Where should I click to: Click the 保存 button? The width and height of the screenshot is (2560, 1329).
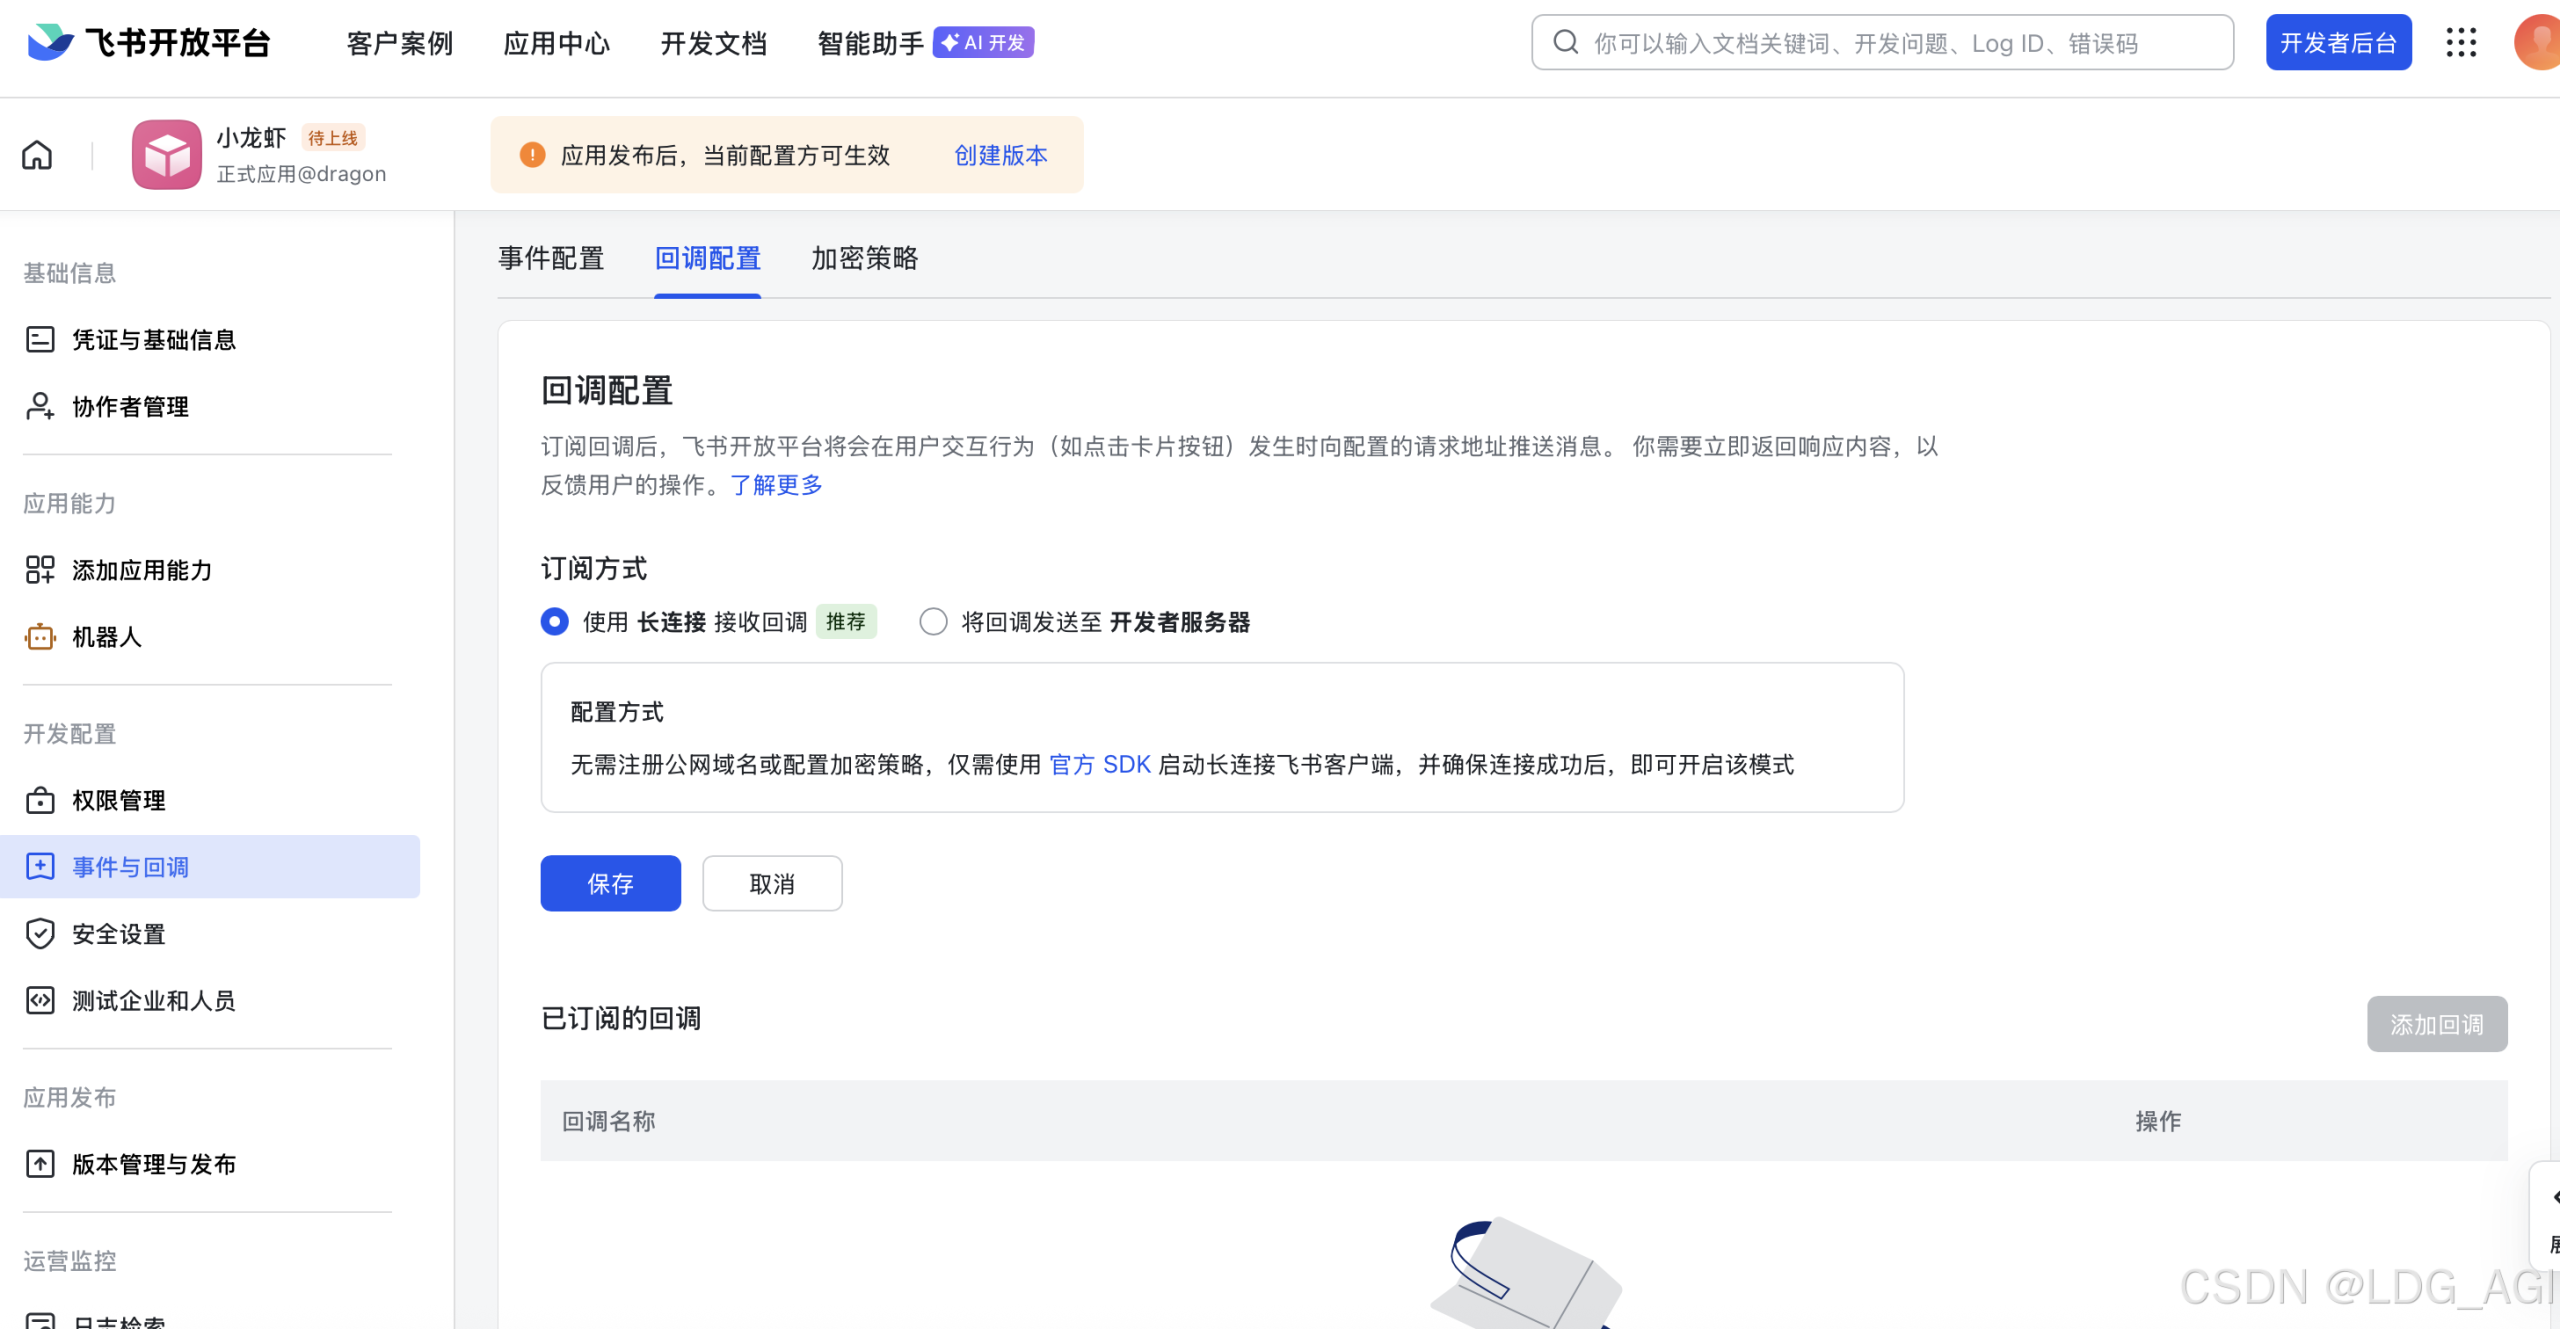pyautogui.click(x=610, y=883)
